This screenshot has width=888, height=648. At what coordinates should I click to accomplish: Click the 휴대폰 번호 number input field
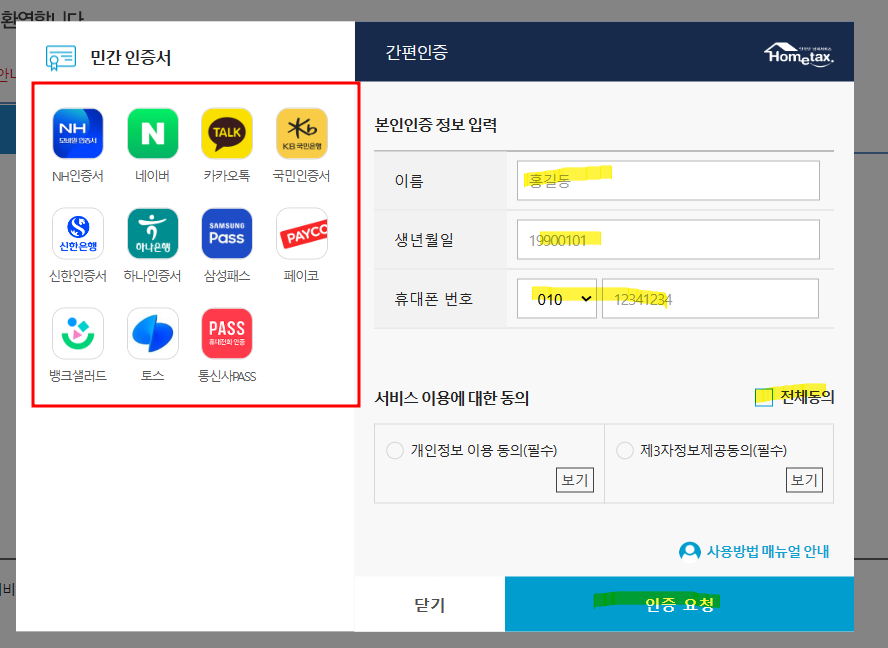pos(710,299)
